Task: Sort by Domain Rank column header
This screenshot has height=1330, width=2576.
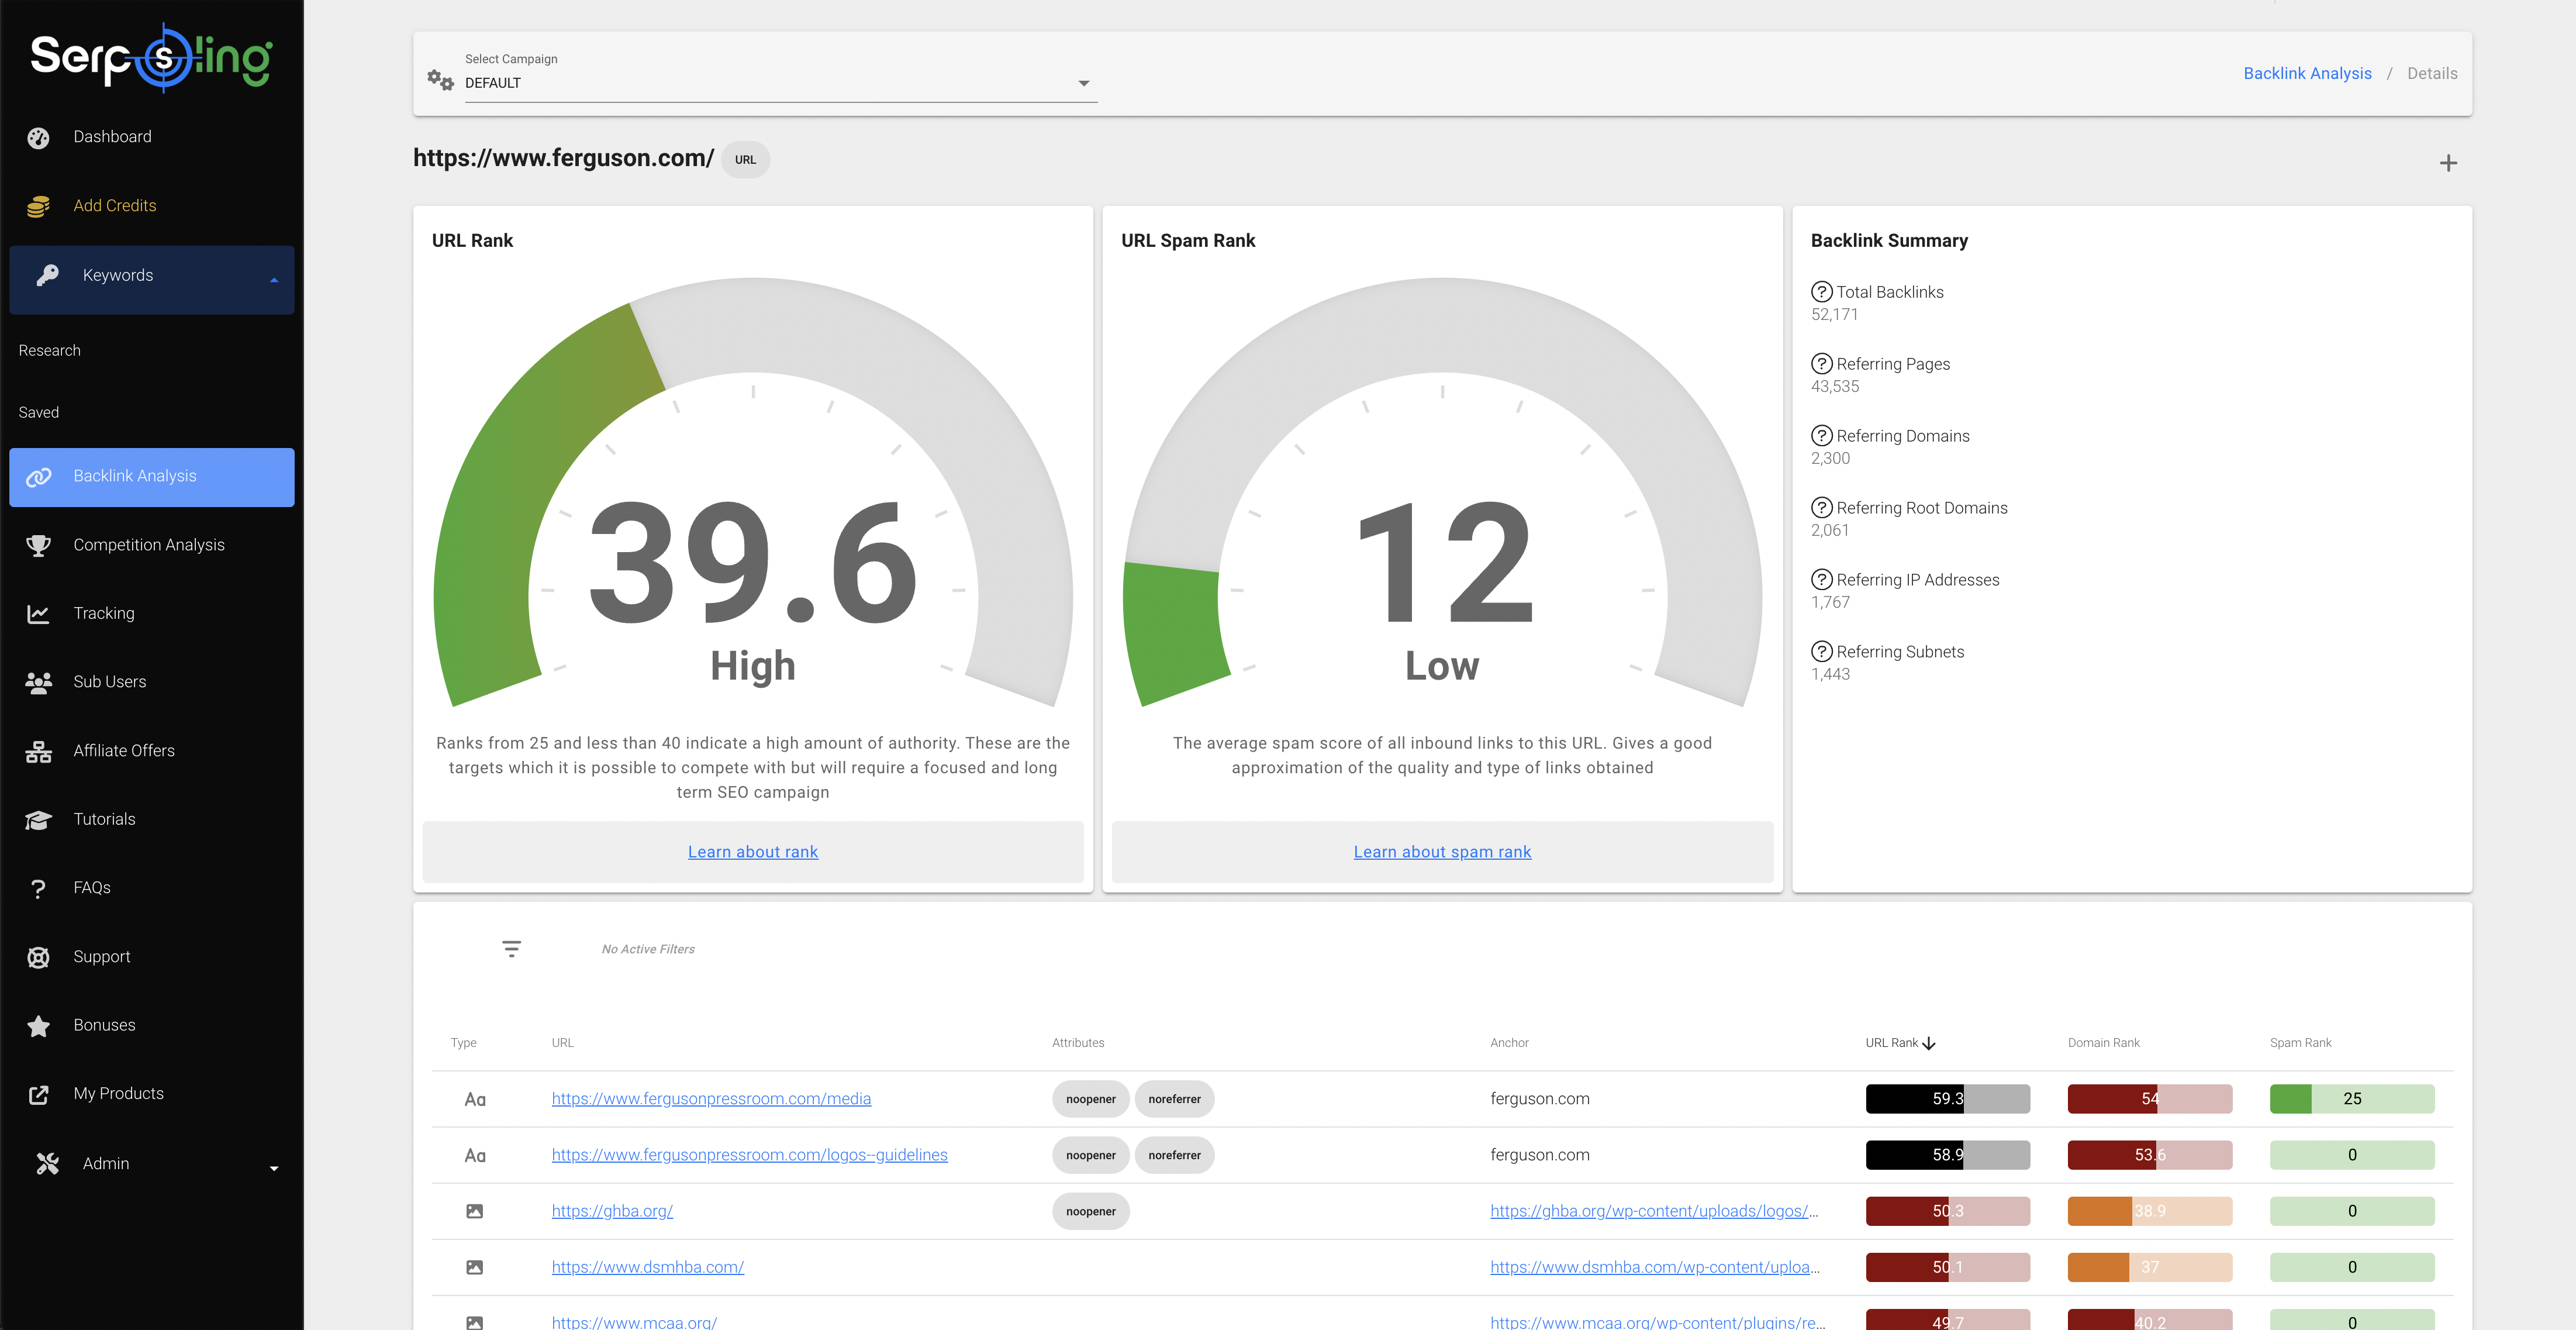Action: 2103,1043
